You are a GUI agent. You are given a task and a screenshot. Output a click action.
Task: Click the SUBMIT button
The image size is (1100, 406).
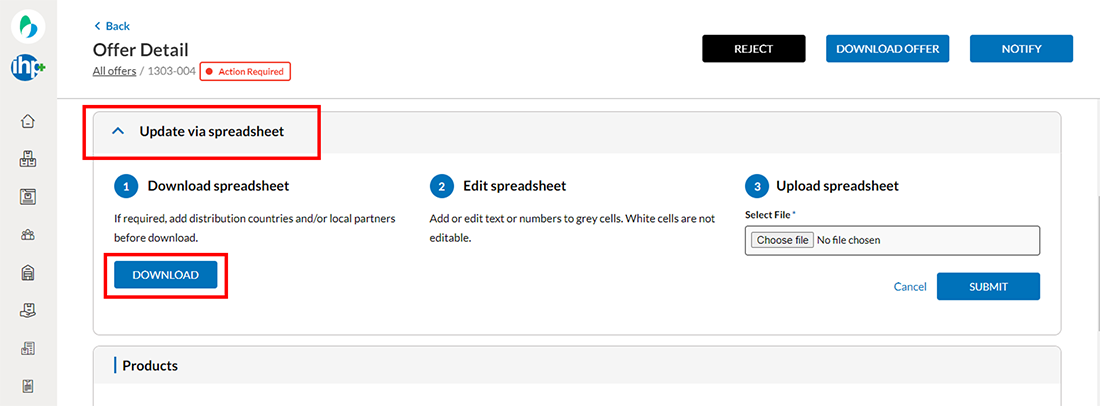[x=988, y=287]
